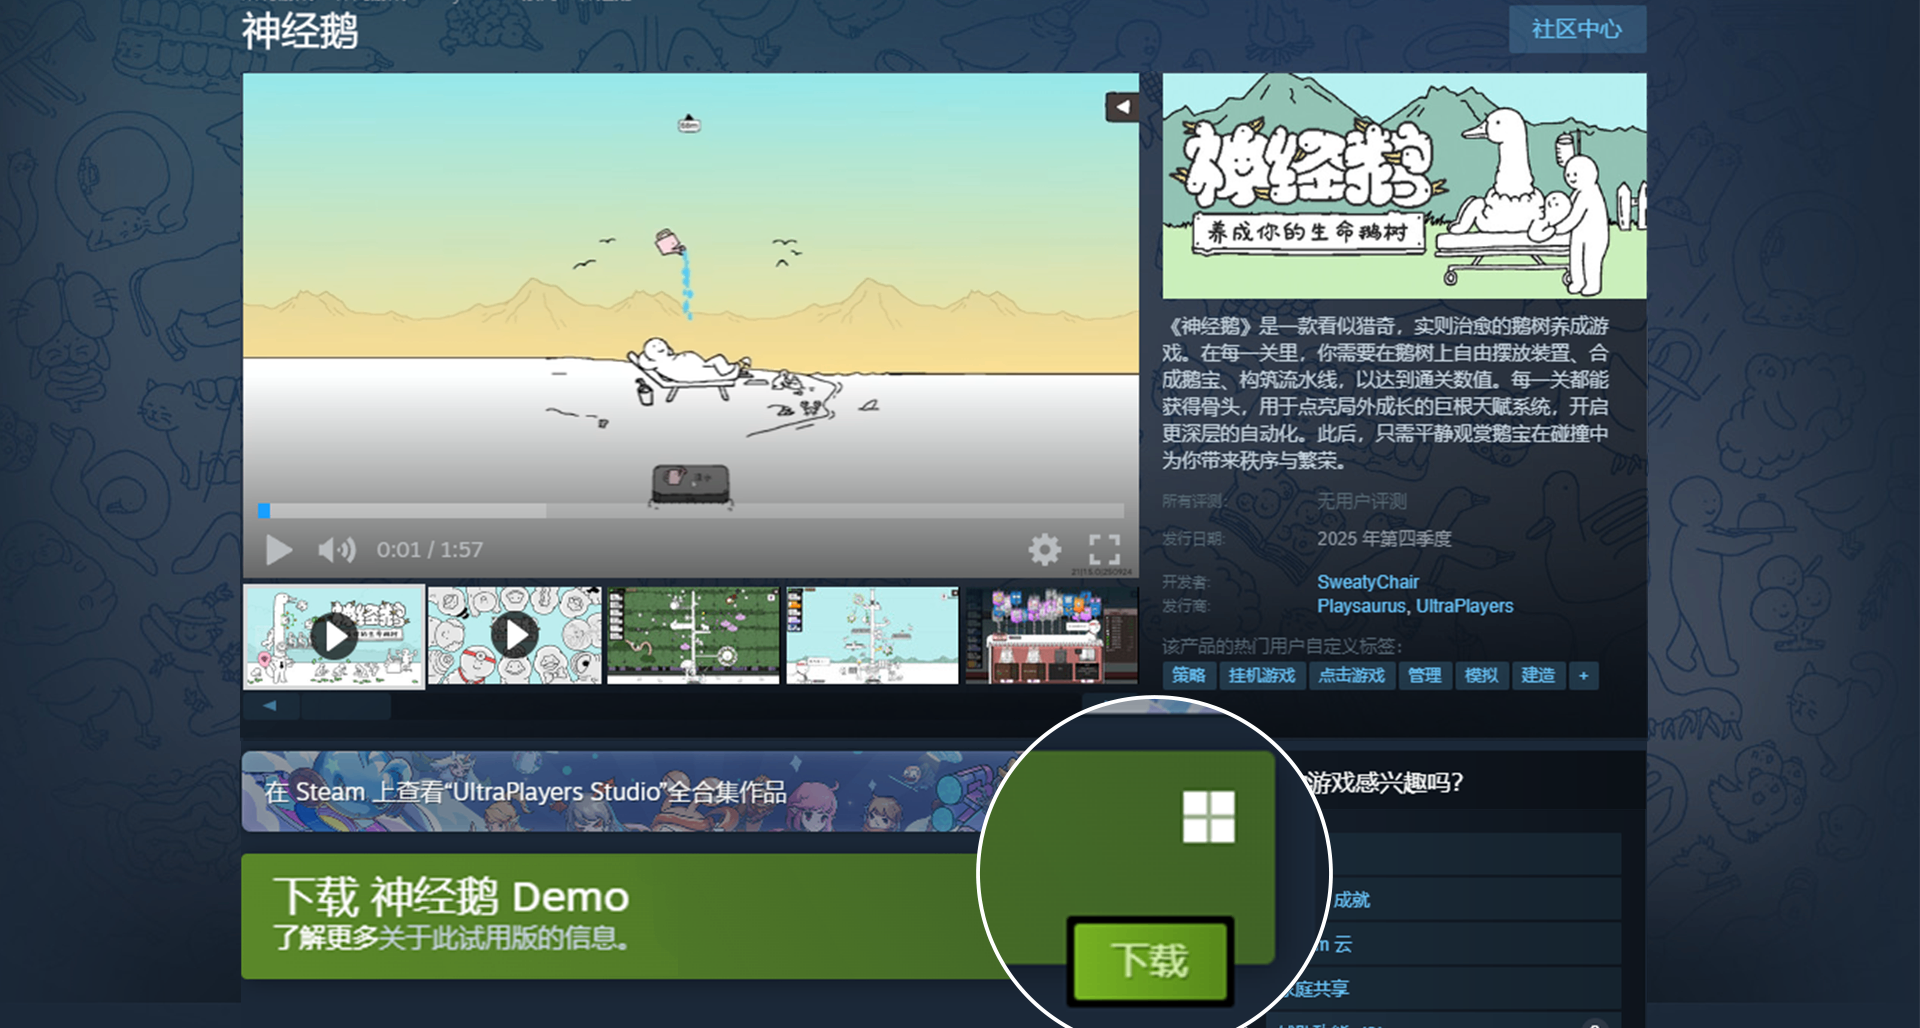Open the video quality settings gear

[x=1045, y=549]
